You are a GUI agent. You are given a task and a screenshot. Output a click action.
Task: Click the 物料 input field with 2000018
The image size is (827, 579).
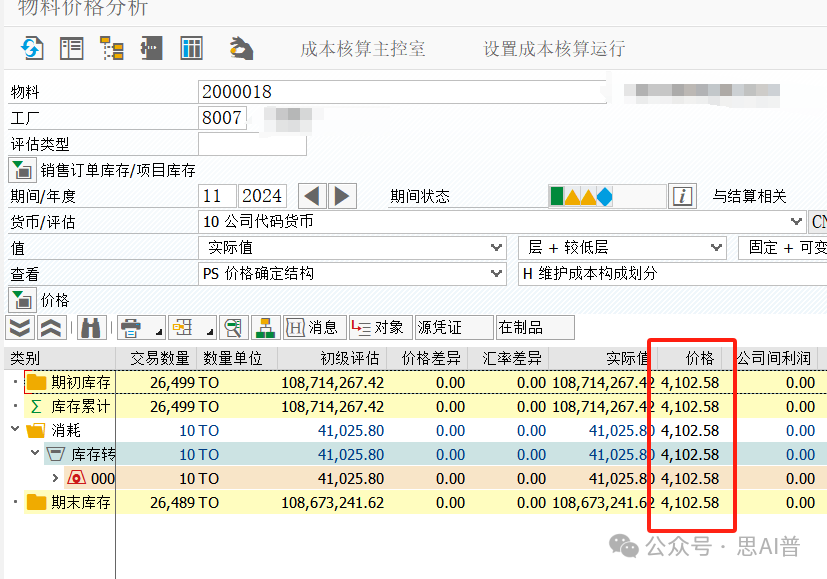400,92
